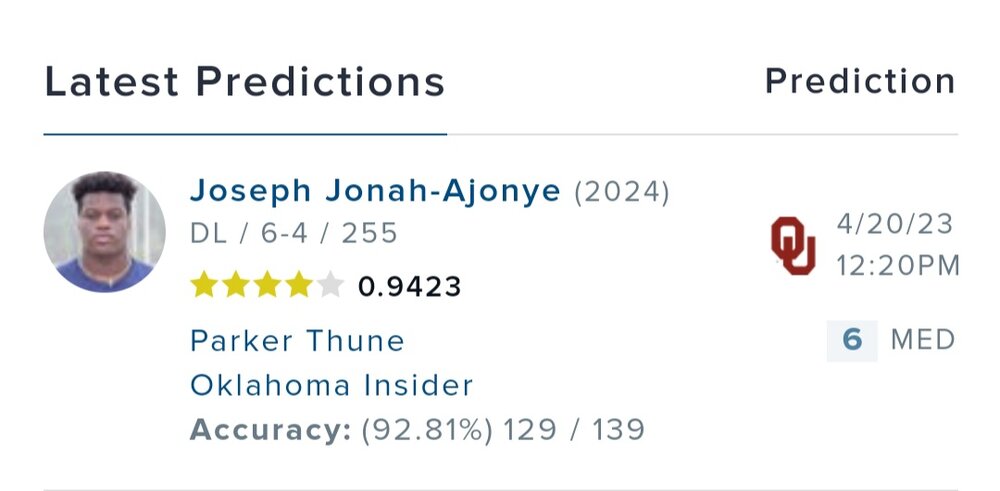1000x491 pixels.
Task: Click the confidence score 6 badge
Action: click(x=852, y=340)
